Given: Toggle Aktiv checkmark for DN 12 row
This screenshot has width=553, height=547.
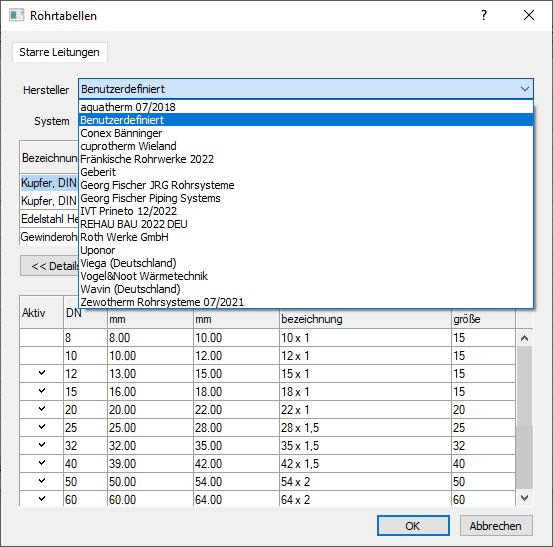Looking at the screenshot, I should tap(42, 373).
